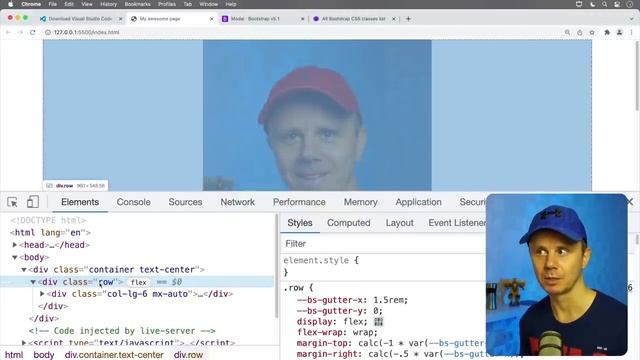Click the live-server comment line
The image size is (640, 360).
[122, 331]
